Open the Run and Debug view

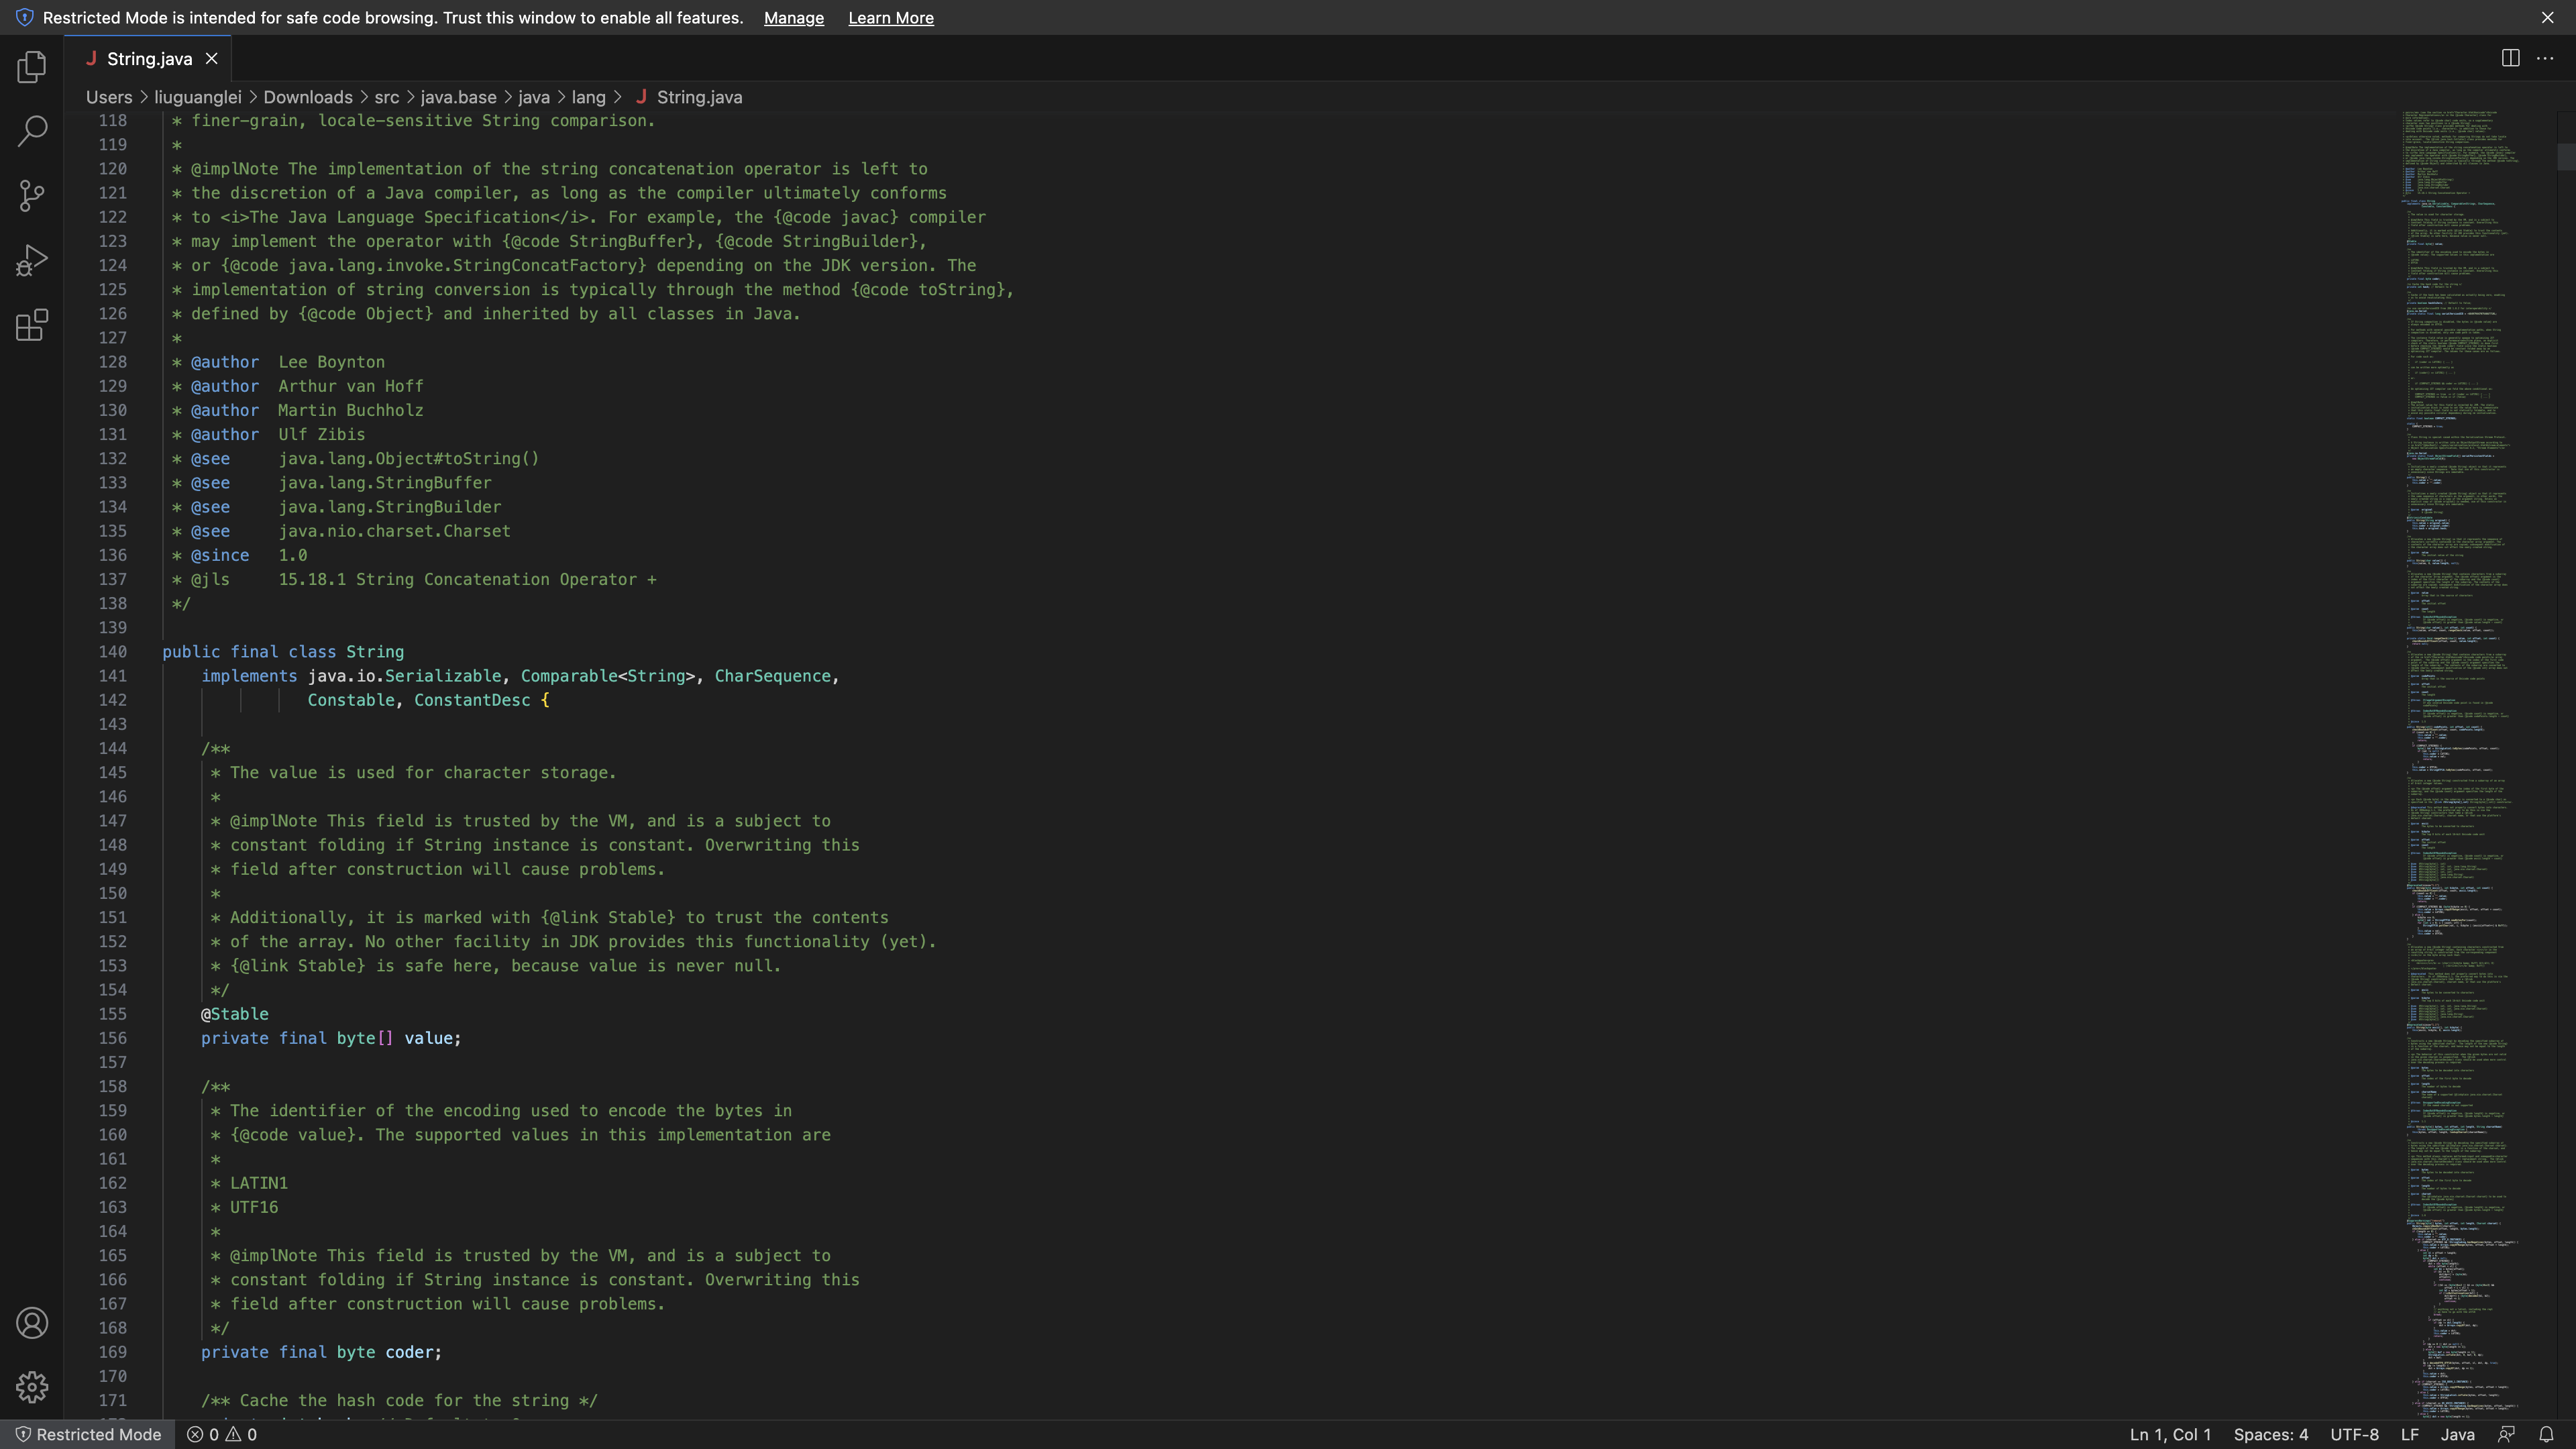(32, 260)
